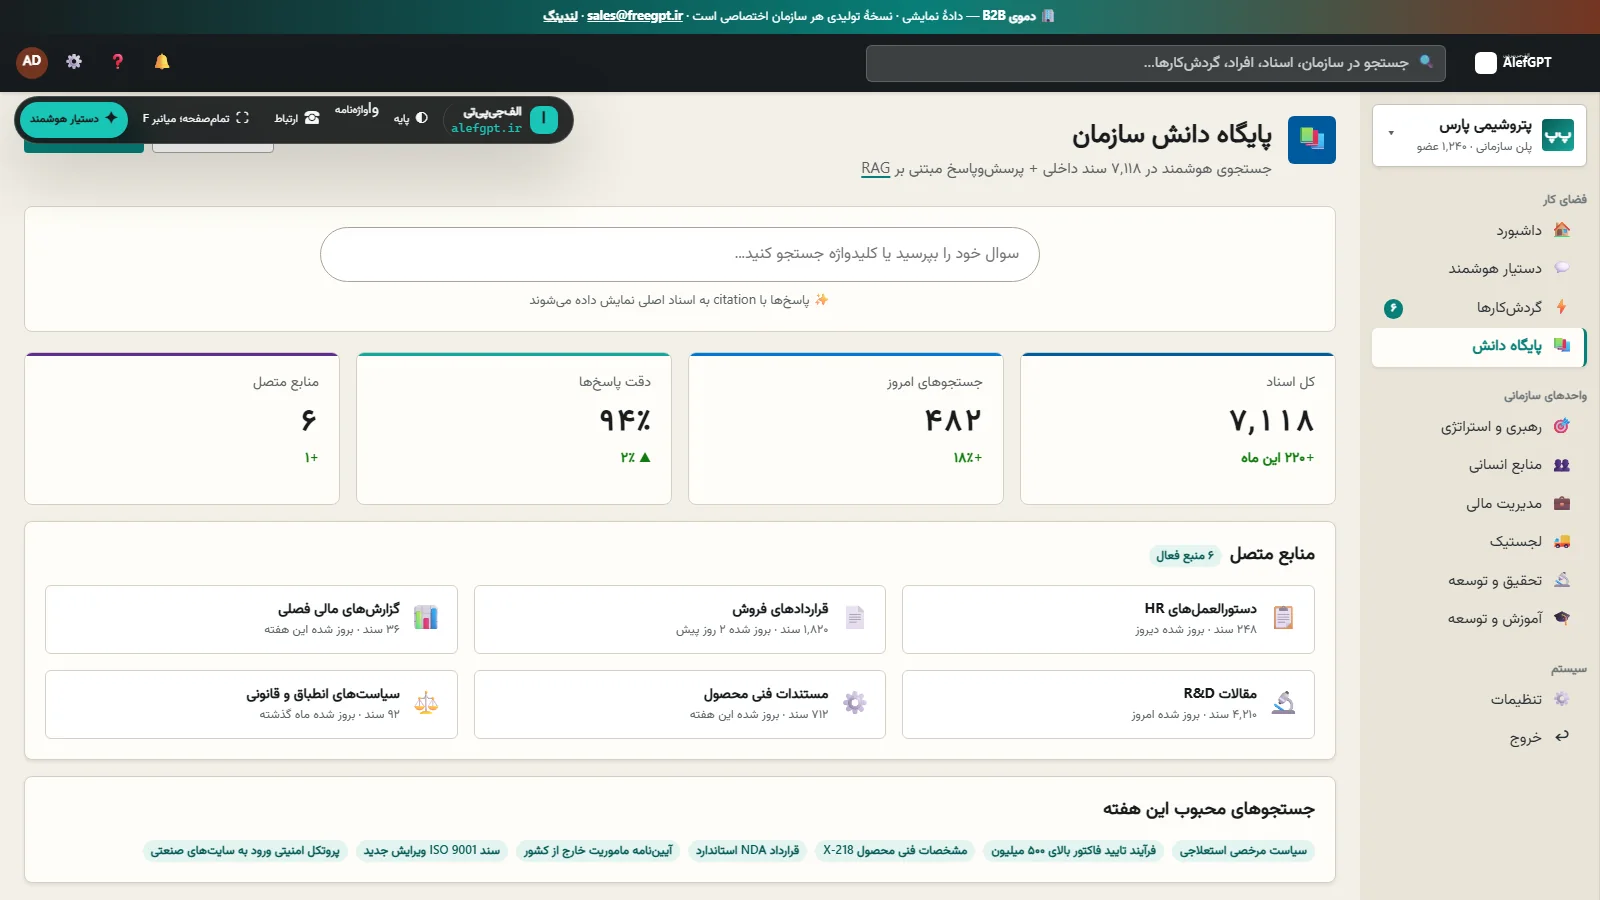This screenshot has width=1600, height=900.
Task: Expand the پتروشیمی پارس organization switcher arrow
Action: (x=1391, y=133)
